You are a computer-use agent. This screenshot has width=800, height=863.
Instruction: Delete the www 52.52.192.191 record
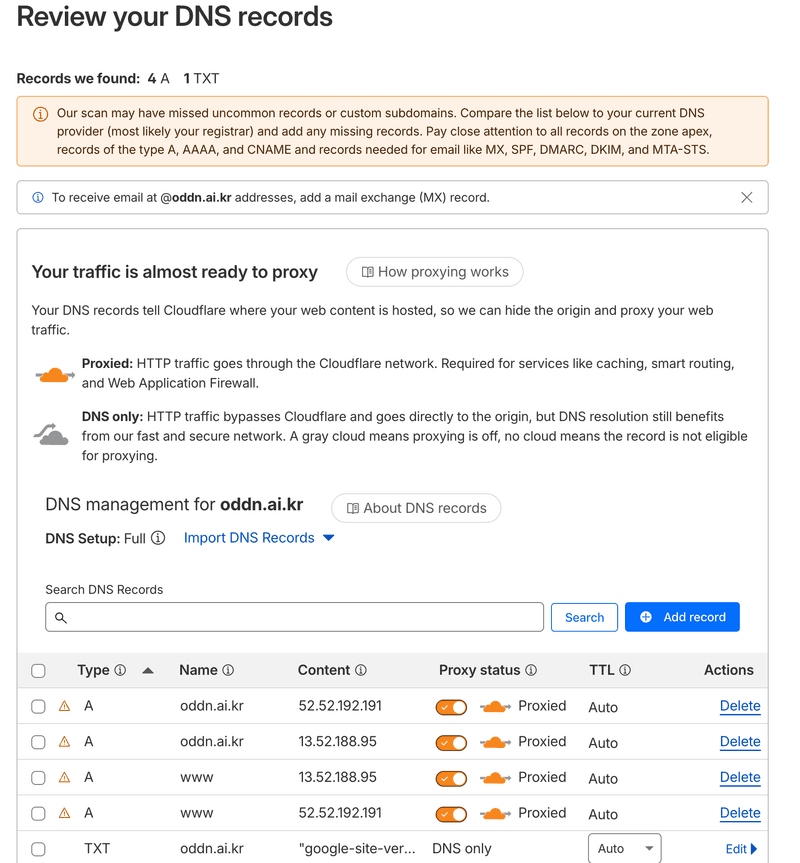pyautogui.click(x=740, y=813)
